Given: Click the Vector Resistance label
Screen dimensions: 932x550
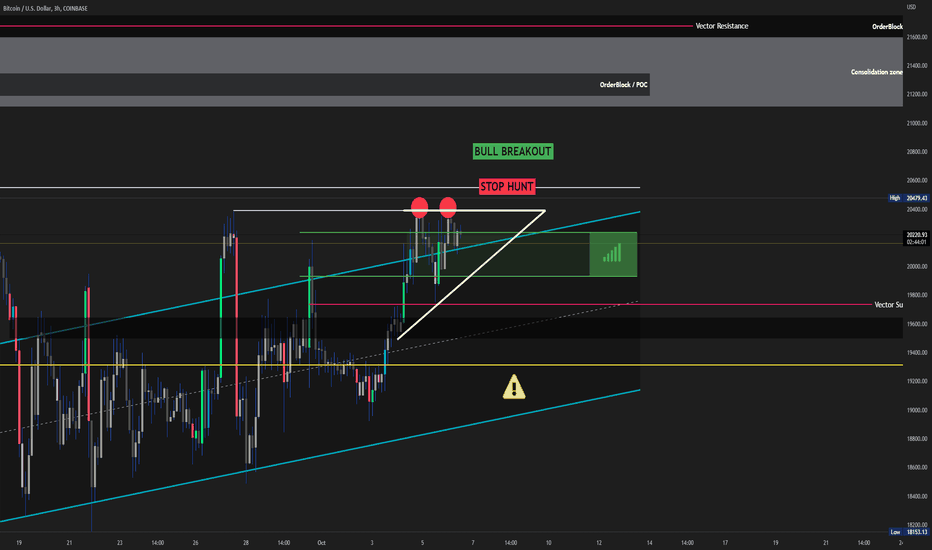Looking at the screenshot, I should 722,26.
